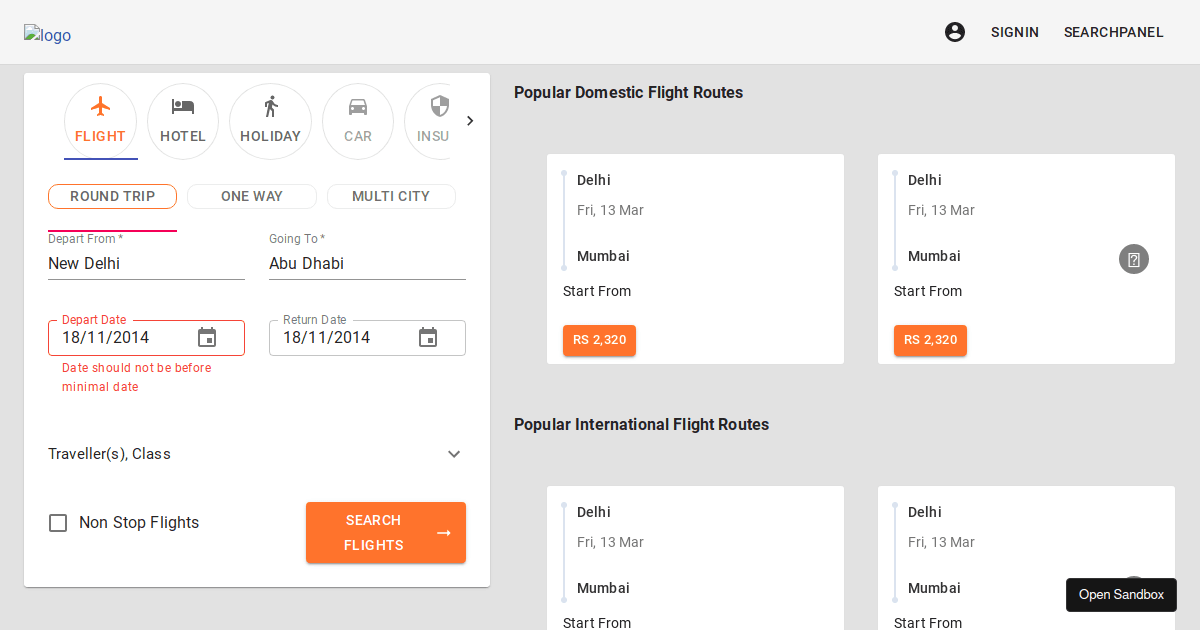This screenshot has width=1200, height=630.
Task: Switch to One Way trip mode
Action: [251, 196]
